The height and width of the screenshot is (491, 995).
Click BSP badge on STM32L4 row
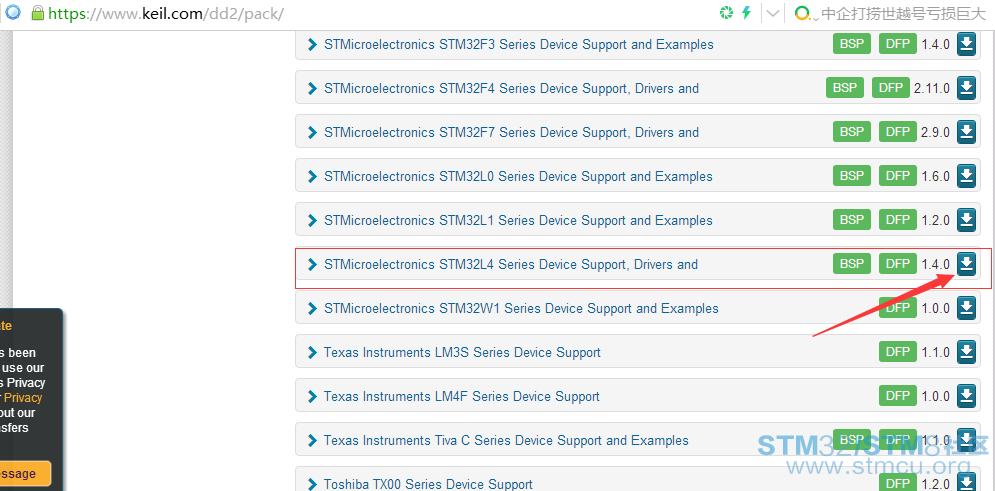[x=852, y=264]
